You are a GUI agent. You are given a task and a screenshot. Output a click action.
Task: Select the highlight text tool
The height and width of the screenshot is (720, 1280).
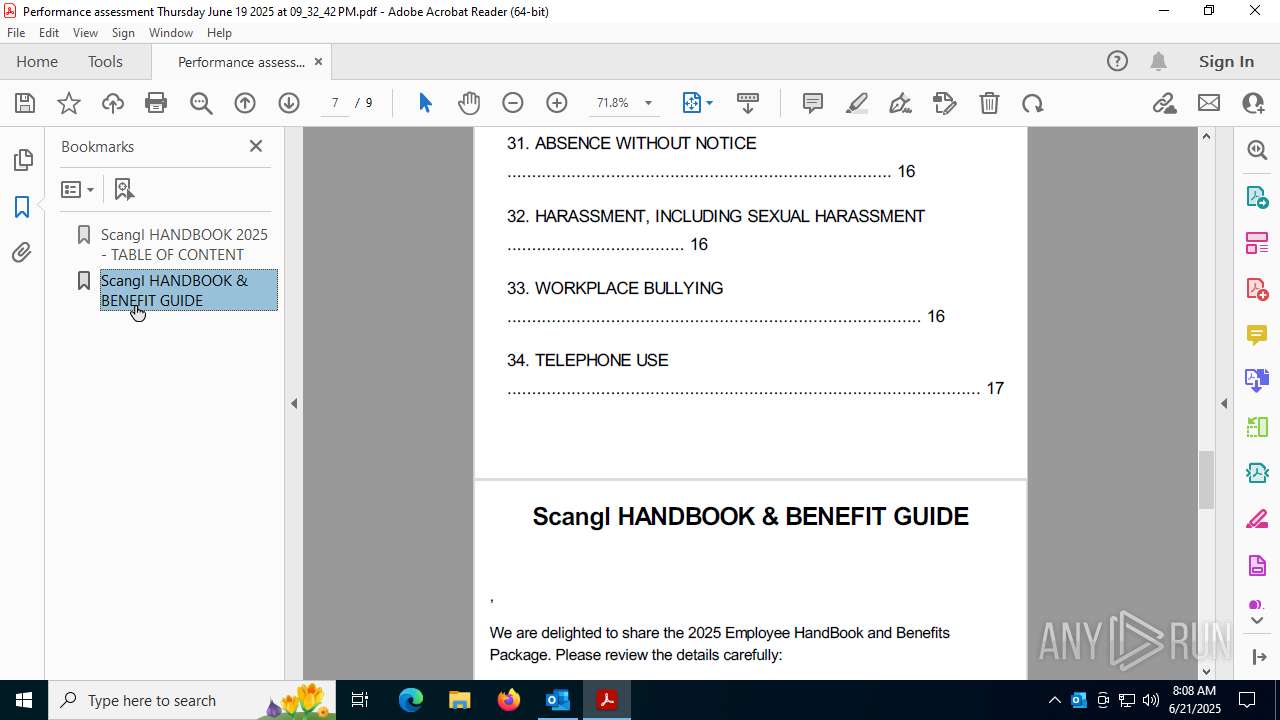(857, 103)
